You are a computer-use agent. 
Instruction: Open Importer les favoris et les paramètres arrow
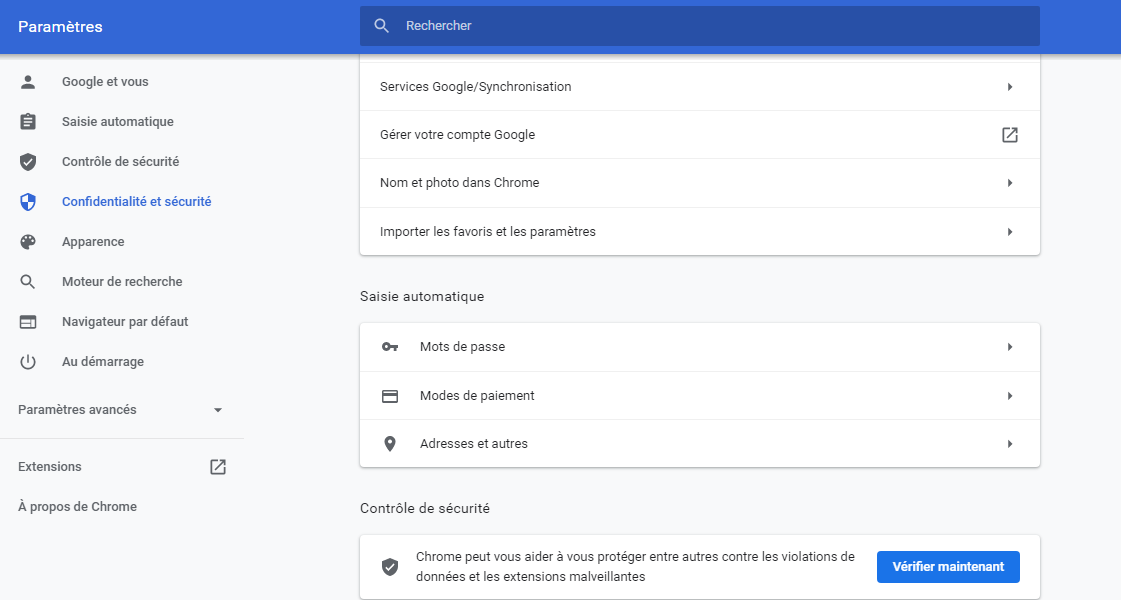coord(1010,232)
